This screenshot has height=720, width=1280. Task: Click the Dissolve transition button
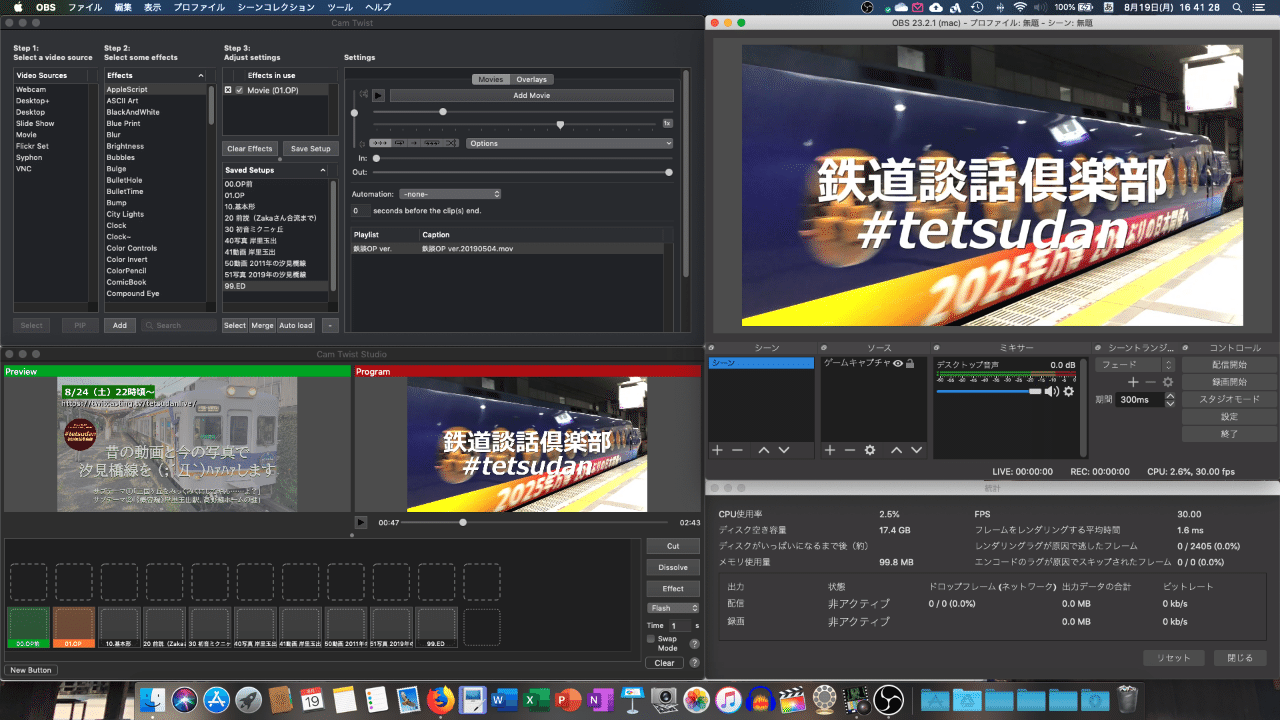coord(673,567)
